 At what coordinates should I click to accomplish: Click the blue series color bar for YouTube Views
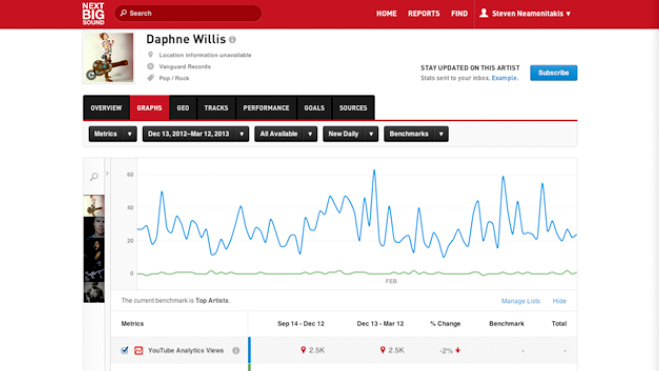pos(249,350)
